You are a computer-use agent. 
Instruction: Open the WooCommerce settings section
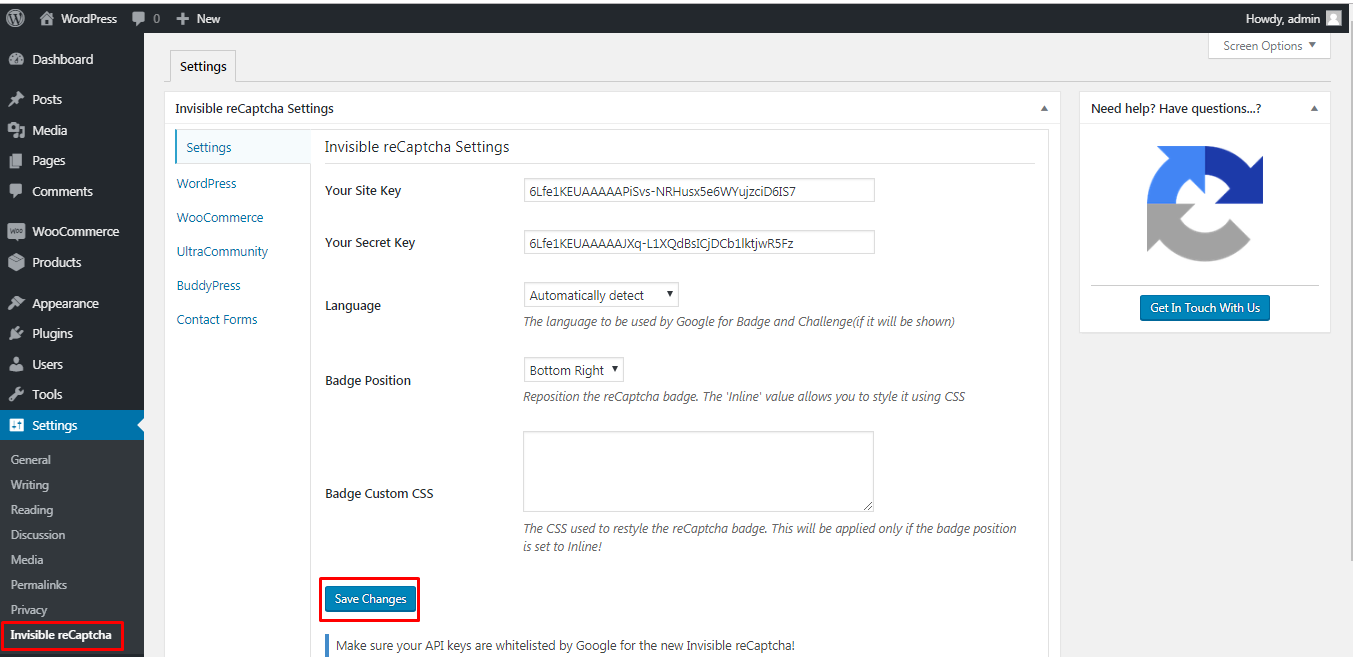coord(220,218)
